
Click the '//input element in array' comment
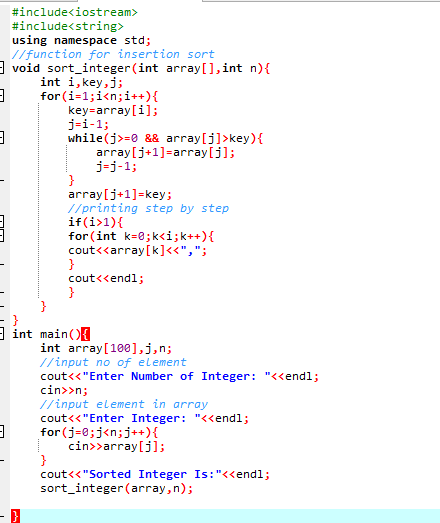coord(124,405)
